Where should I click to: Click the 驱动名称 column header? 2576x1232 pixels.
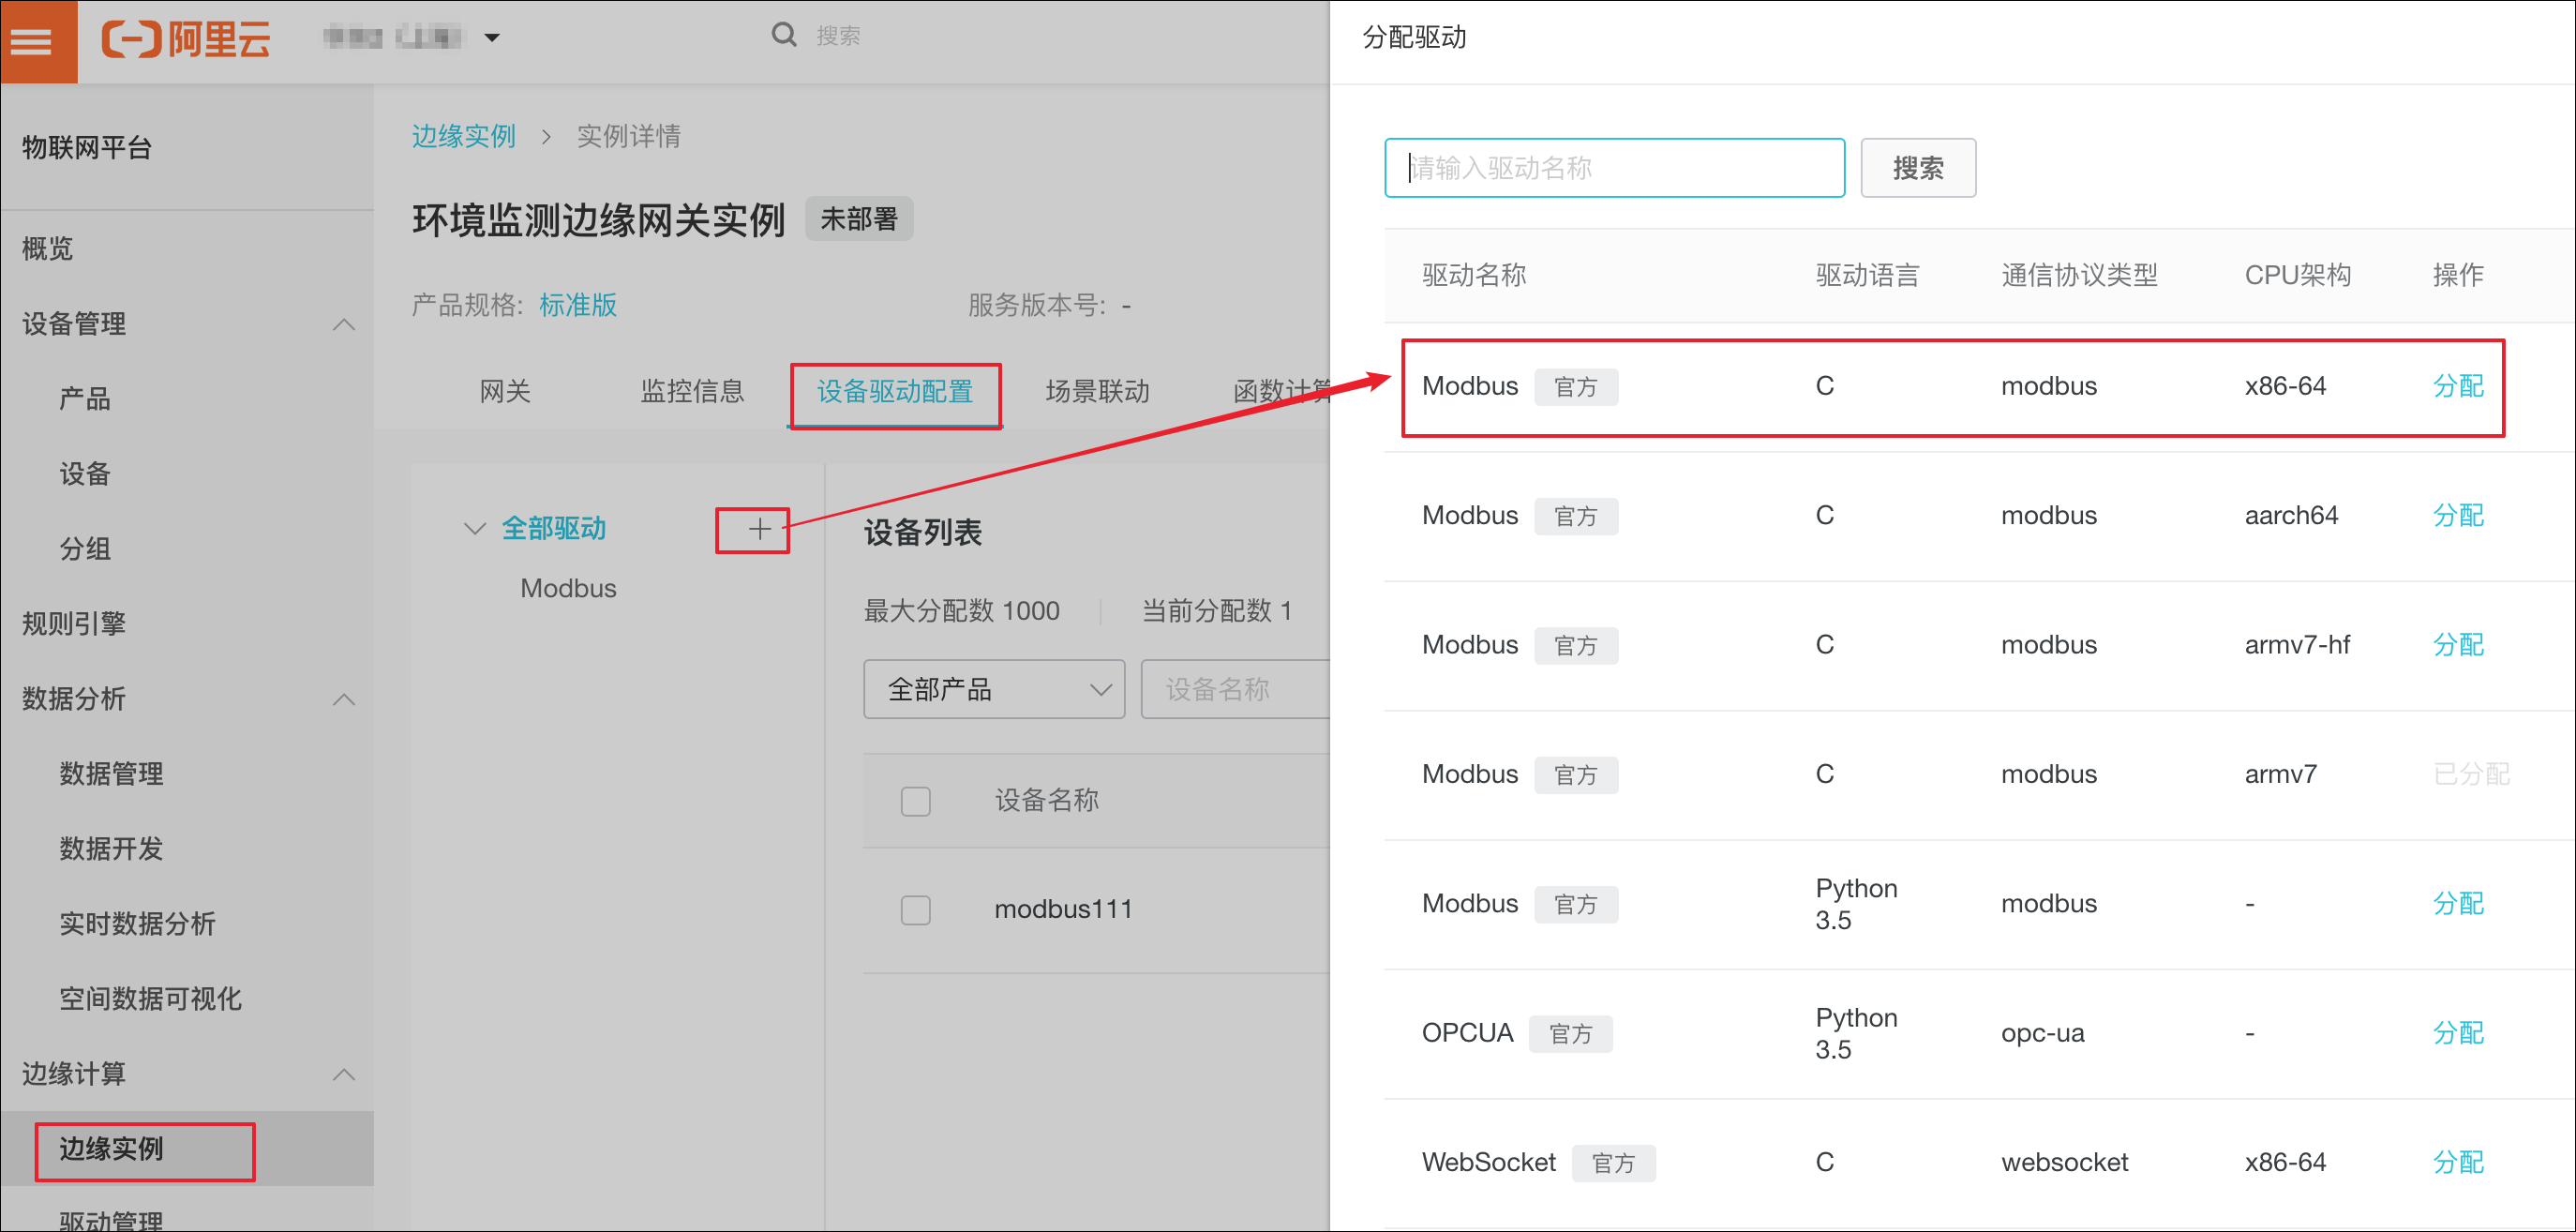coord(1474,275)
